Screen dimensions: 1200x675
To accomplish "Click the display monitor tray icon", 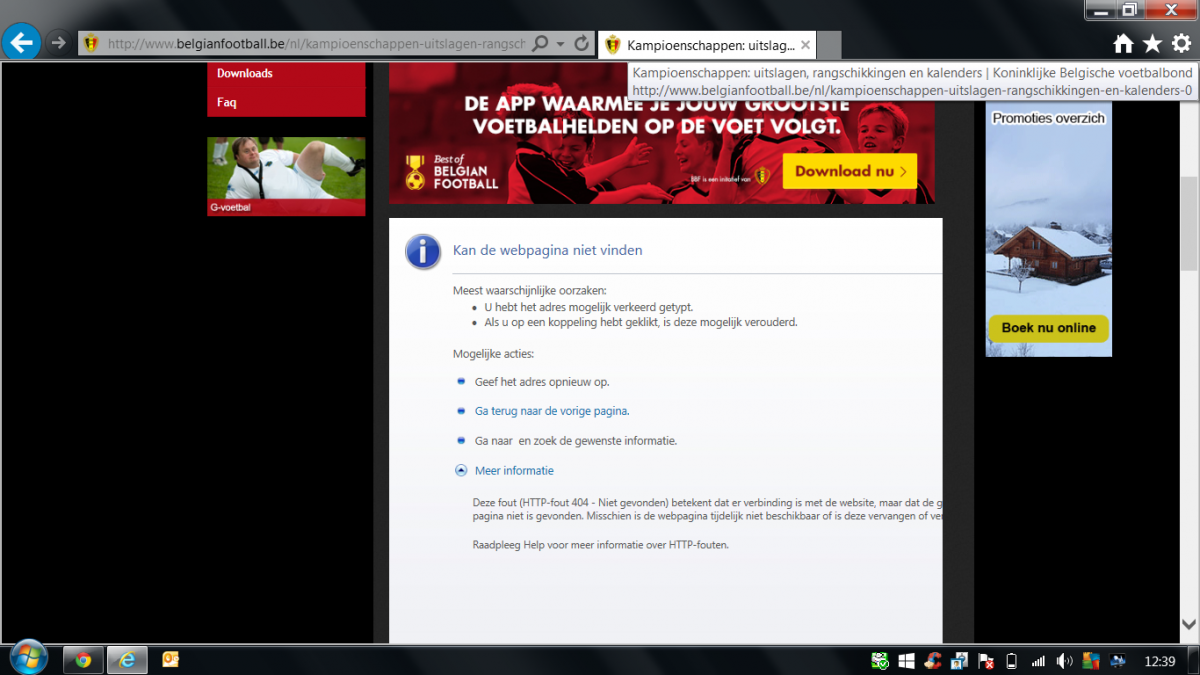I will [x=1117, y=661].
